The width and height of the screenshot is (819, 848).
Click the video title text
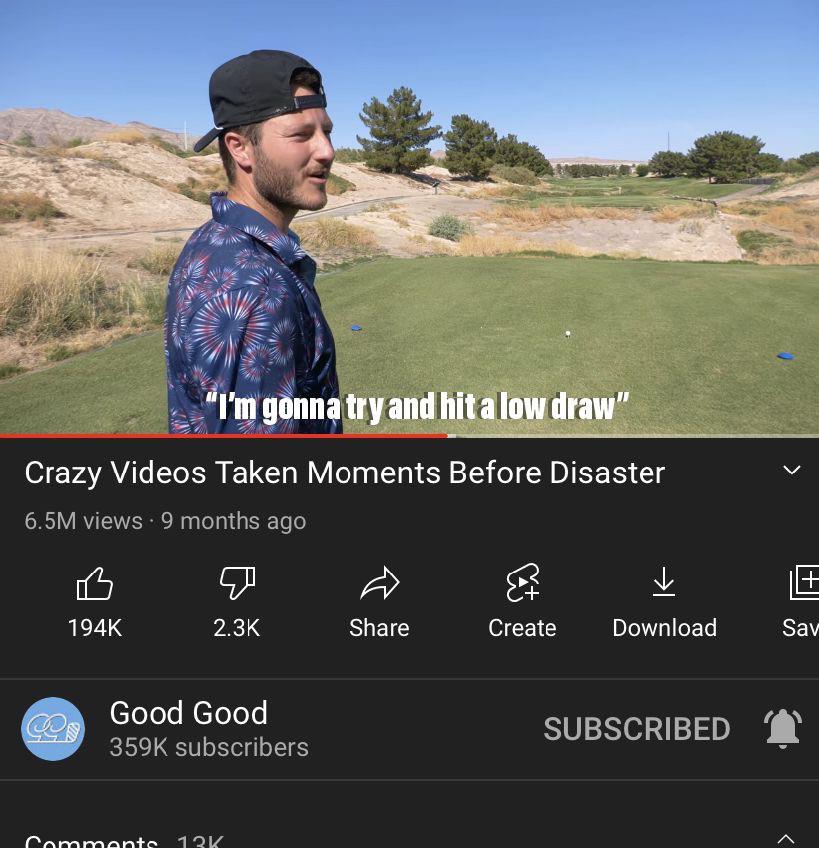pos(345,473)
